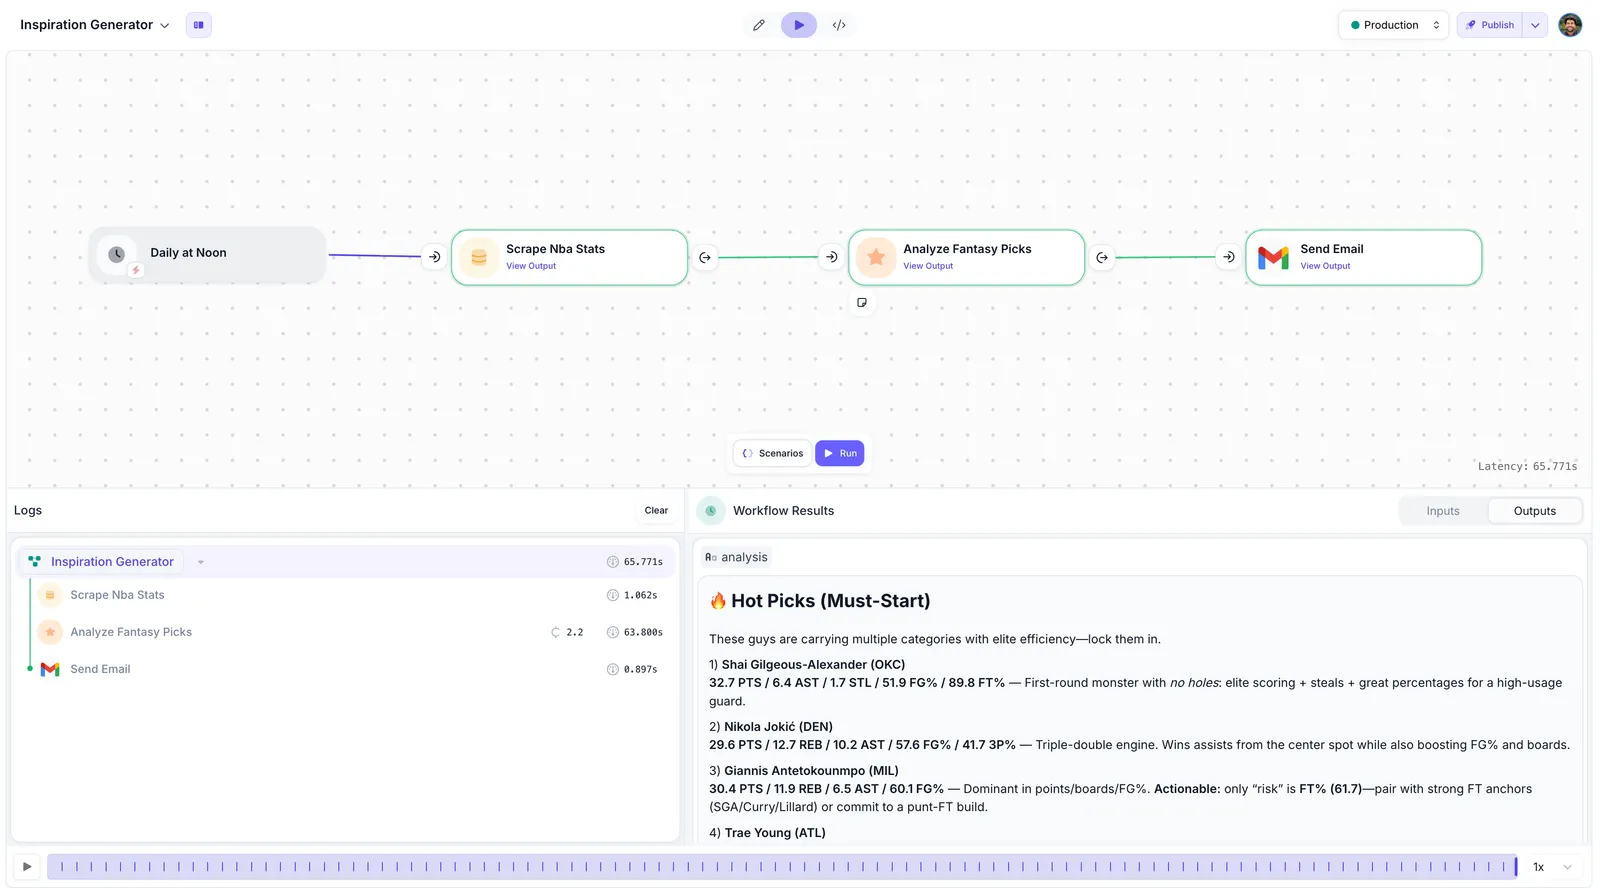Viewport: 1600px width, 888px height.
Task: Select the Inspiration Generator log row
Action: pyautogui.click(x=347, y=562)
